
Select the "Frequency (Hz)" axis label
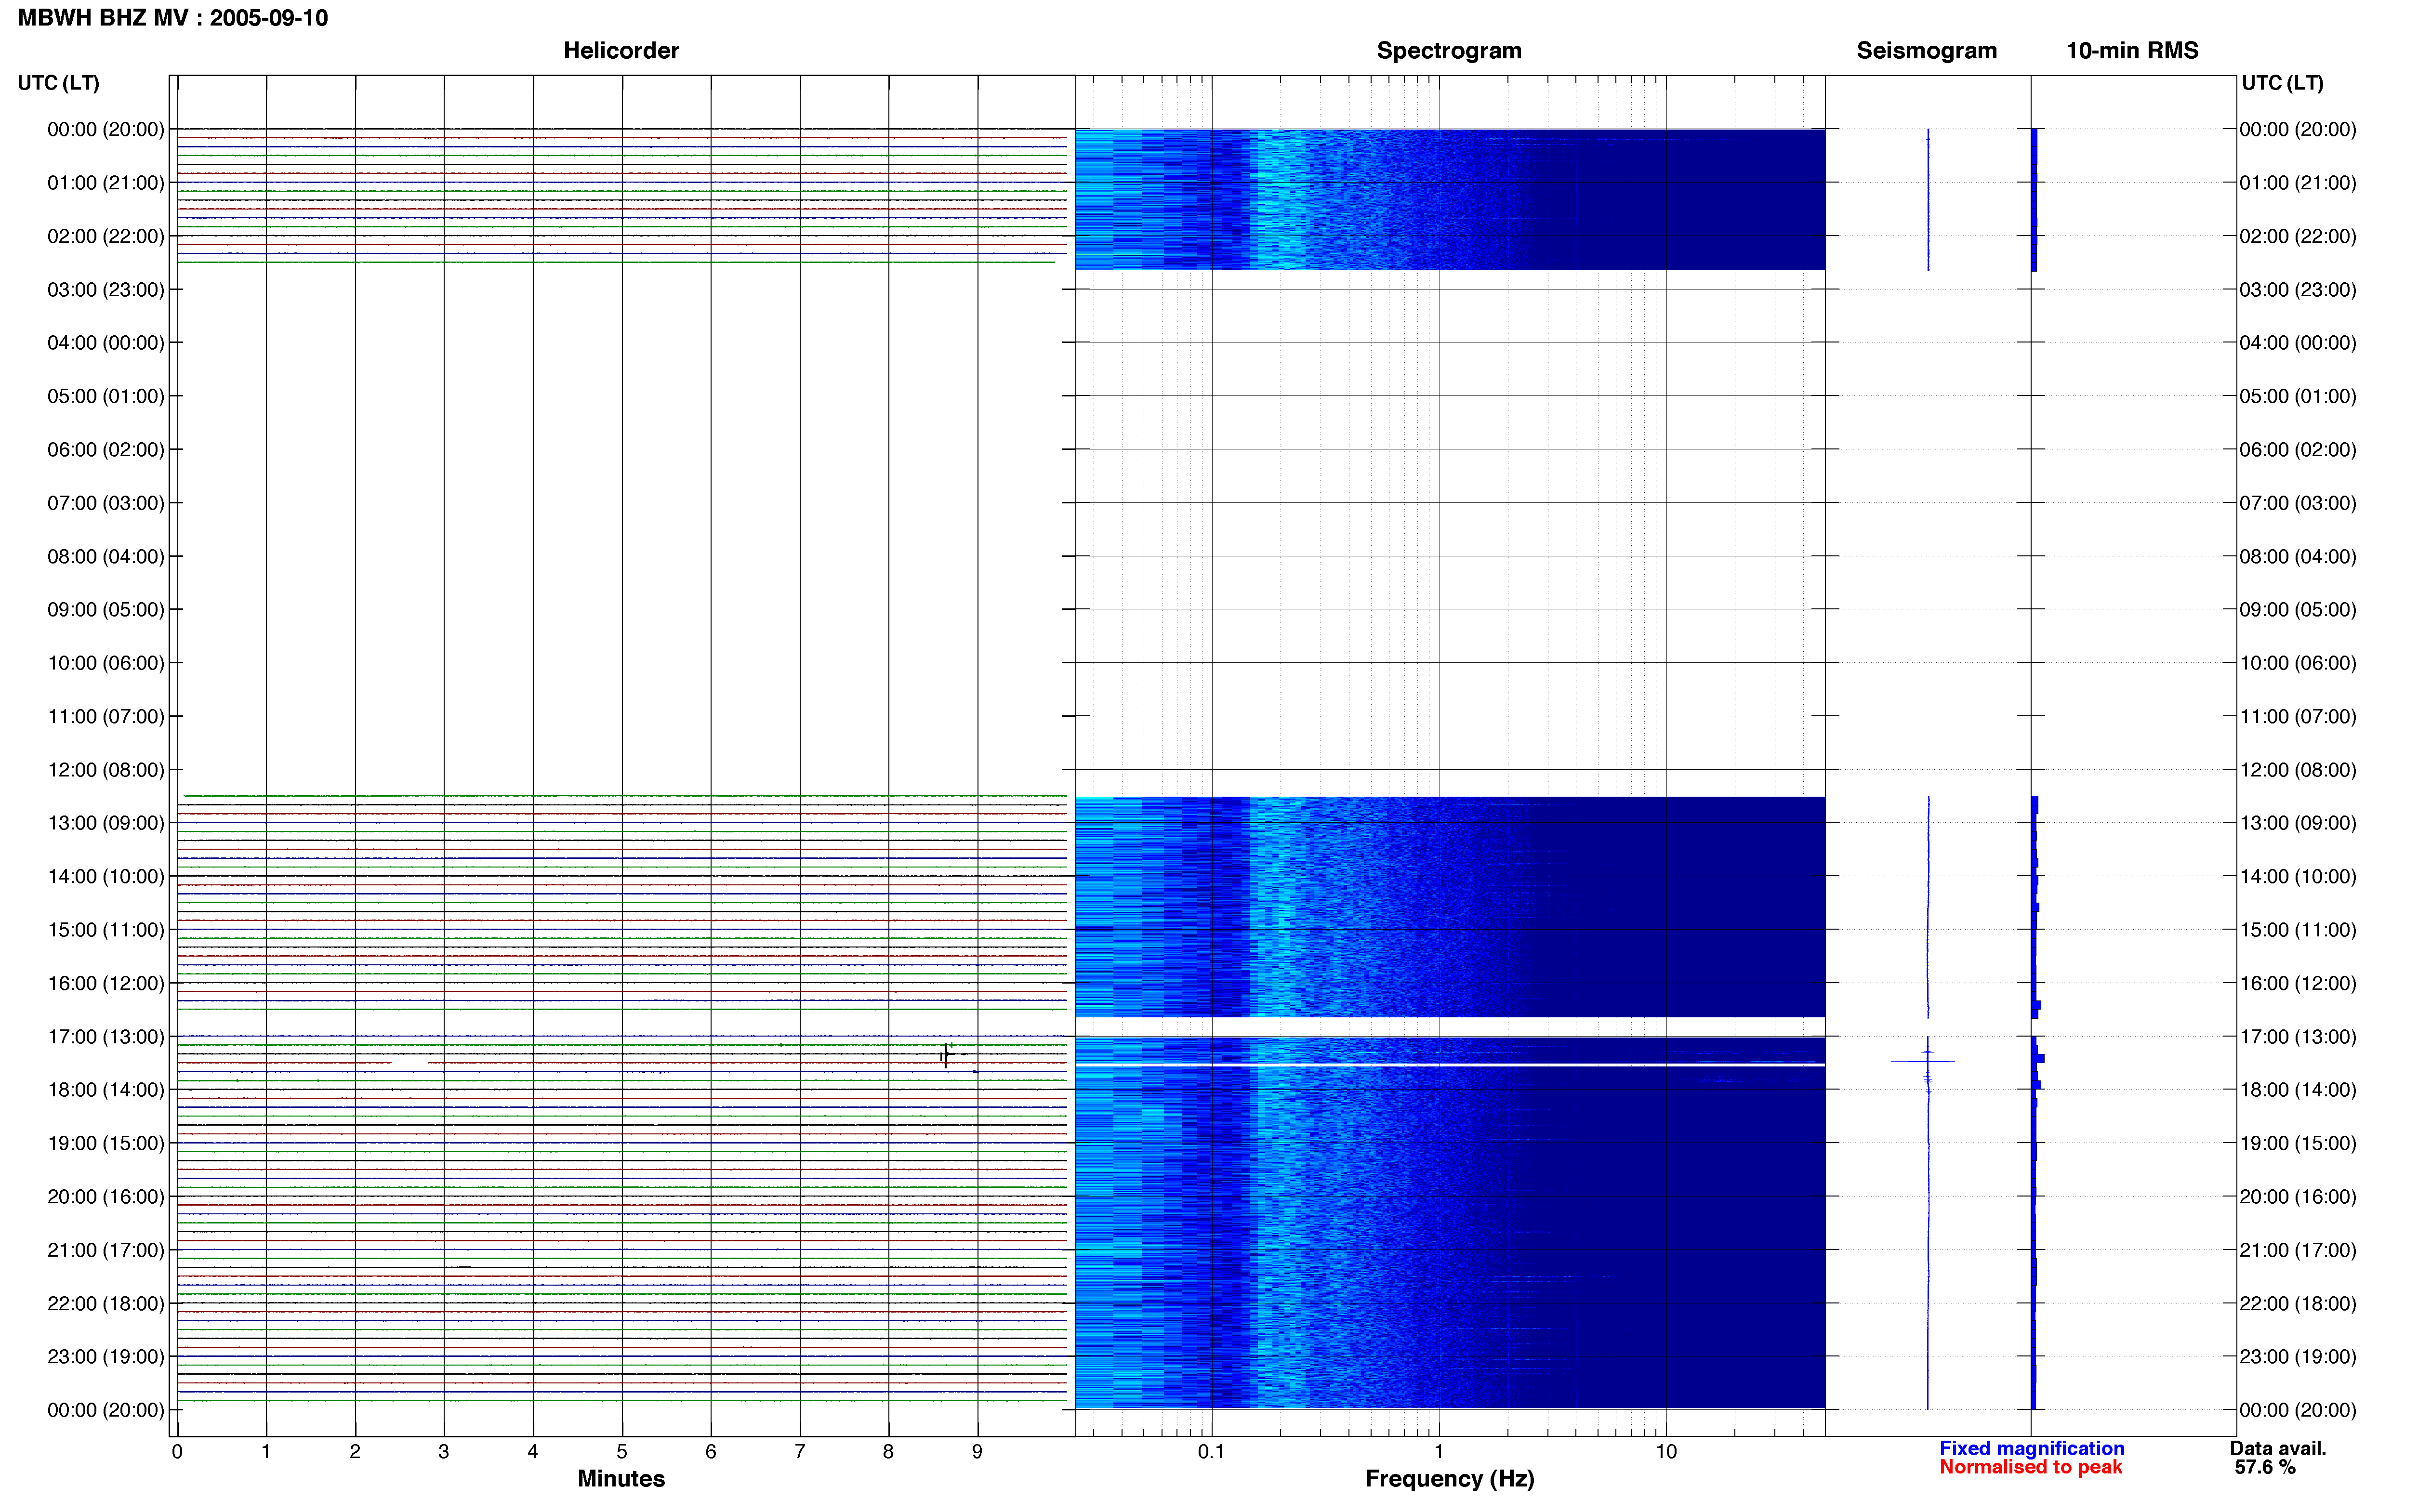(1449, 1478)
